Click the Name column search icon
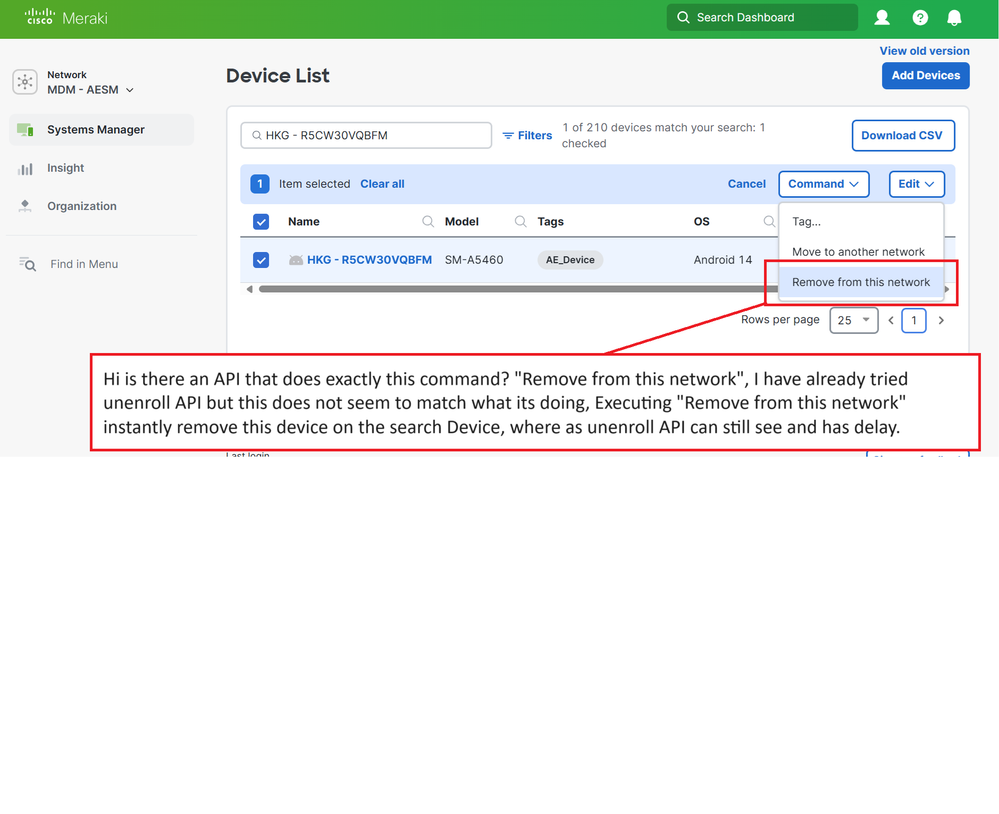This screenshot has height=814, width=999. click(428, 222)
